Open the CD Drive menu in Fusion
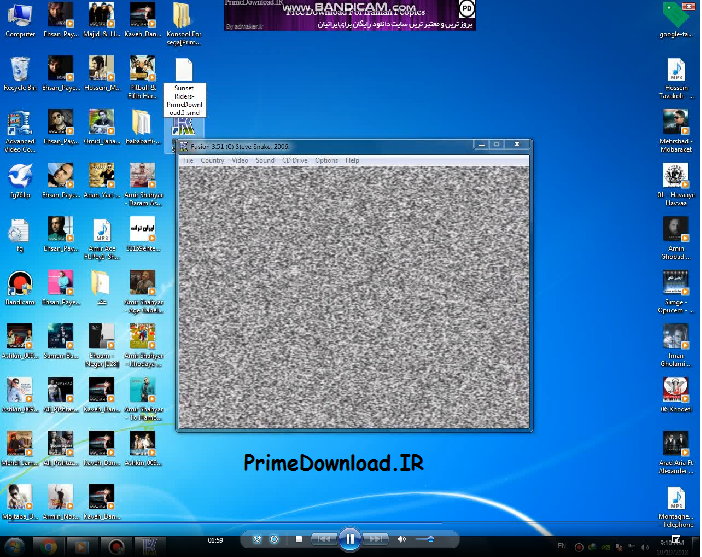 [x=295, y=160]
